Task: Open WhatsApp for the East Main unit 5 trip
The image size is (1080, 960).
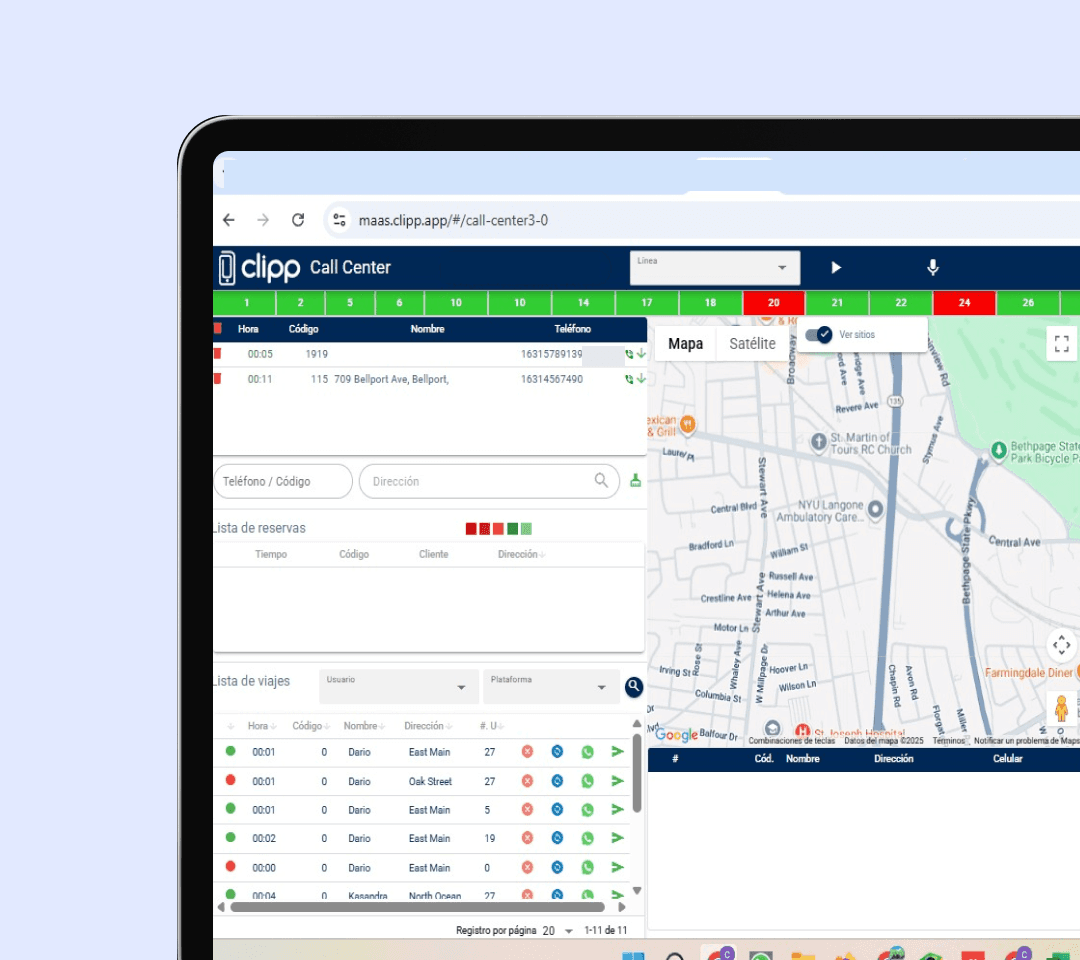Action: [588, 810]
